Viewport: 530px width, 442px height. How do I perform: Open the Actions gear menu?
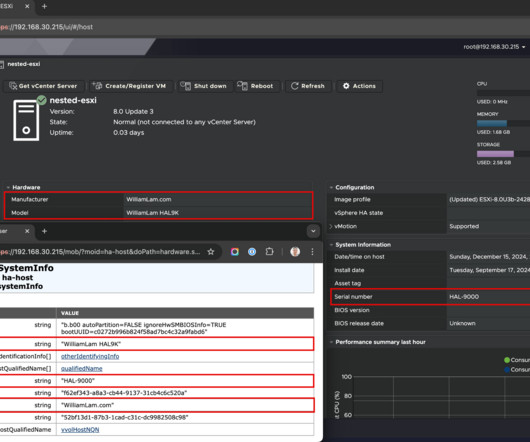click(x=359, y=86)
